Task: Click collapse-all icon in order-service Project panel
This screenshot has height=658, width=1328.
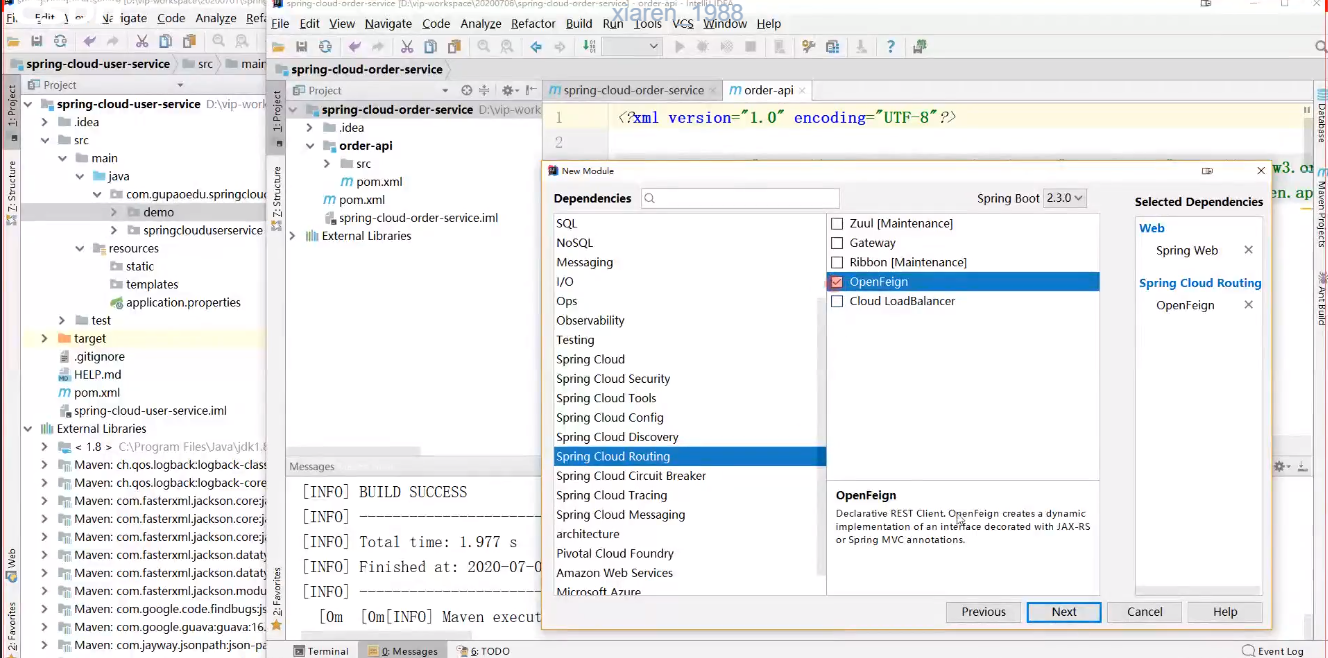Action: (484, 90)
